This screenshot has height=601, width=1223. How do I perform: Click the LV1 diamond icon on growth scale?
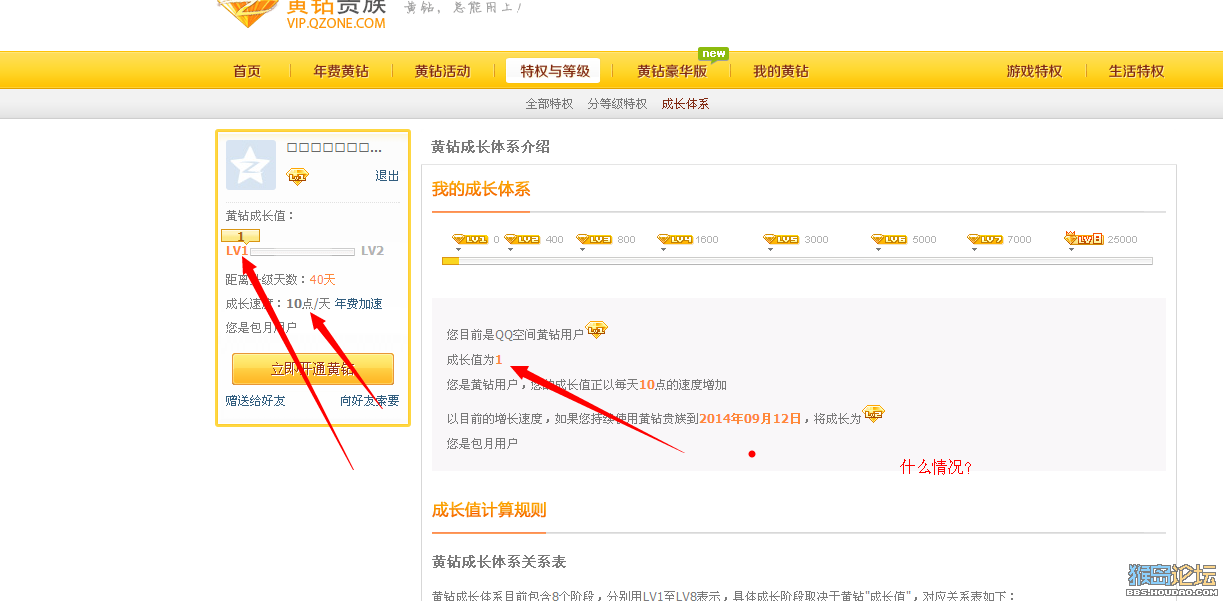[x=469, y=240]
